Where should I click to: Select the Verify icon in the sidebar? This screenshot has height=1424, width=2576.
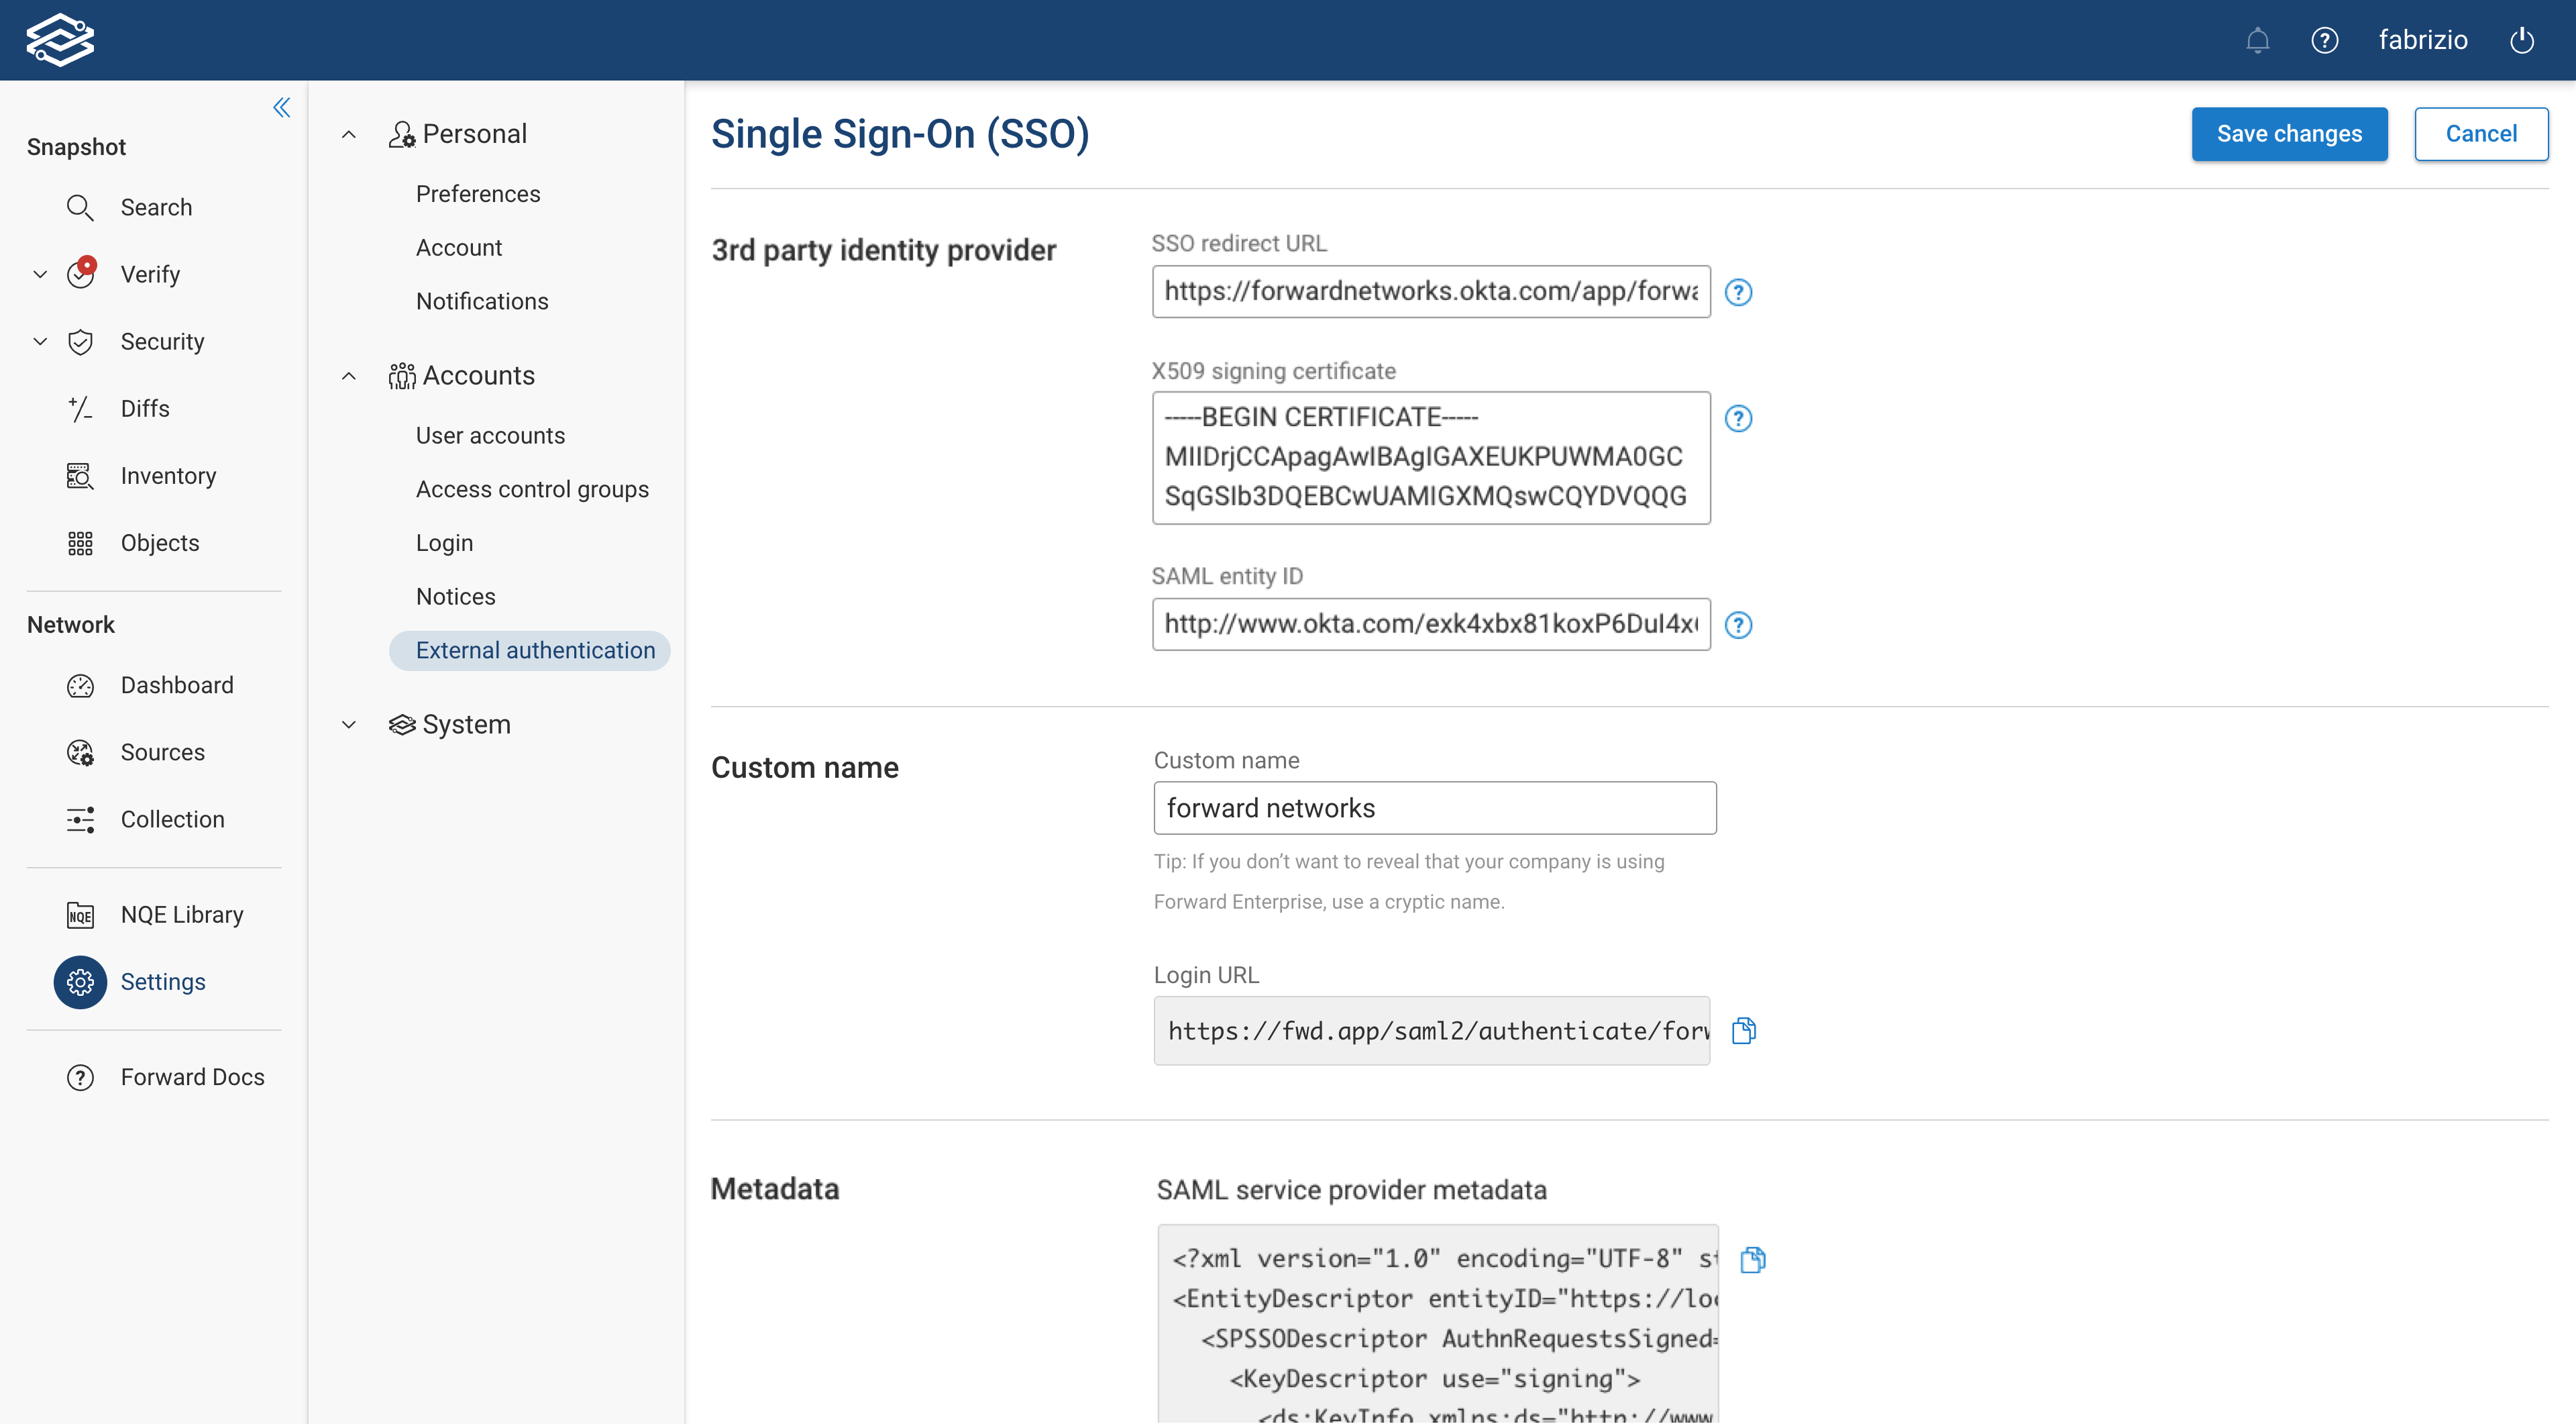pyautogui.click(x=81, y=273)
